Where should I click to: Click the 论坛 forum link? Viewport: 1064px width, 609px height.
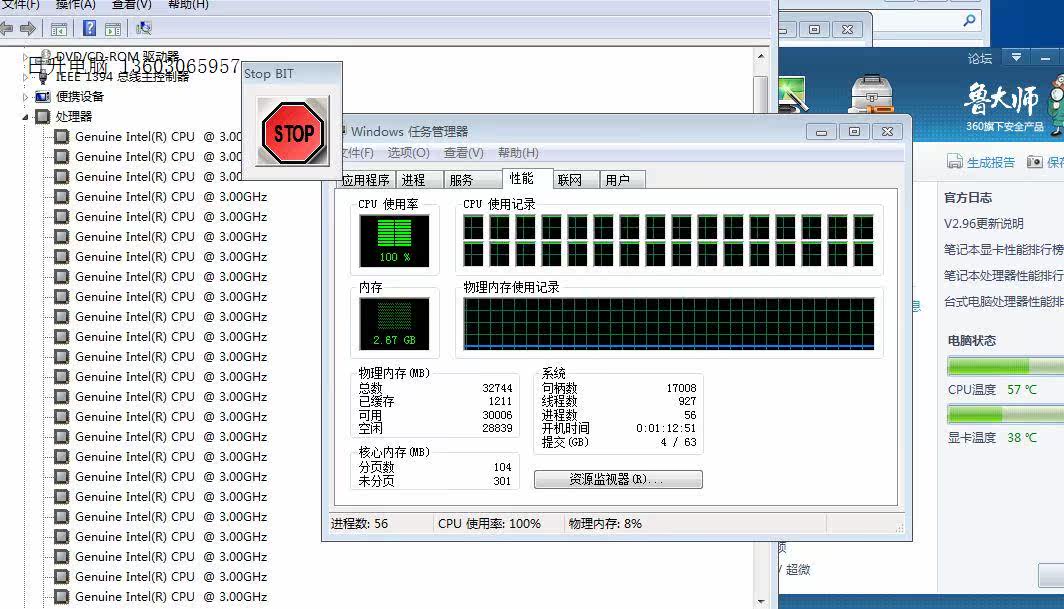(979, 58)
